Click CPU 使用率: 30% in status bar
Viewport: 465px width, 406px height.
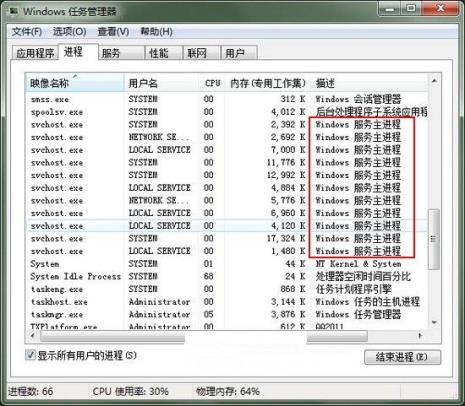click(x=130, y=391)
